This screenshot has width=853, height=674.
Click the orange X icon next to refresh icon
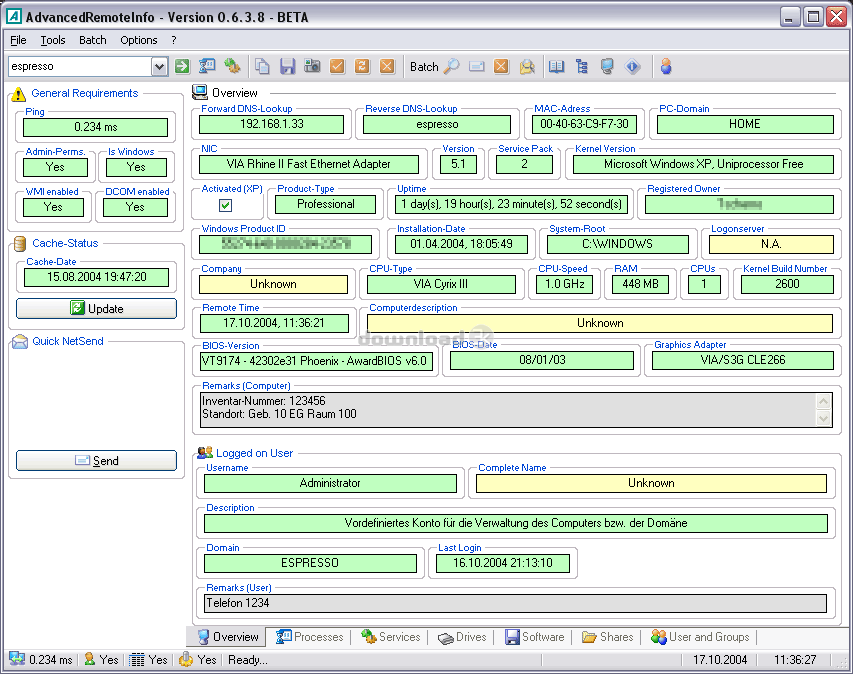[387, 66]
